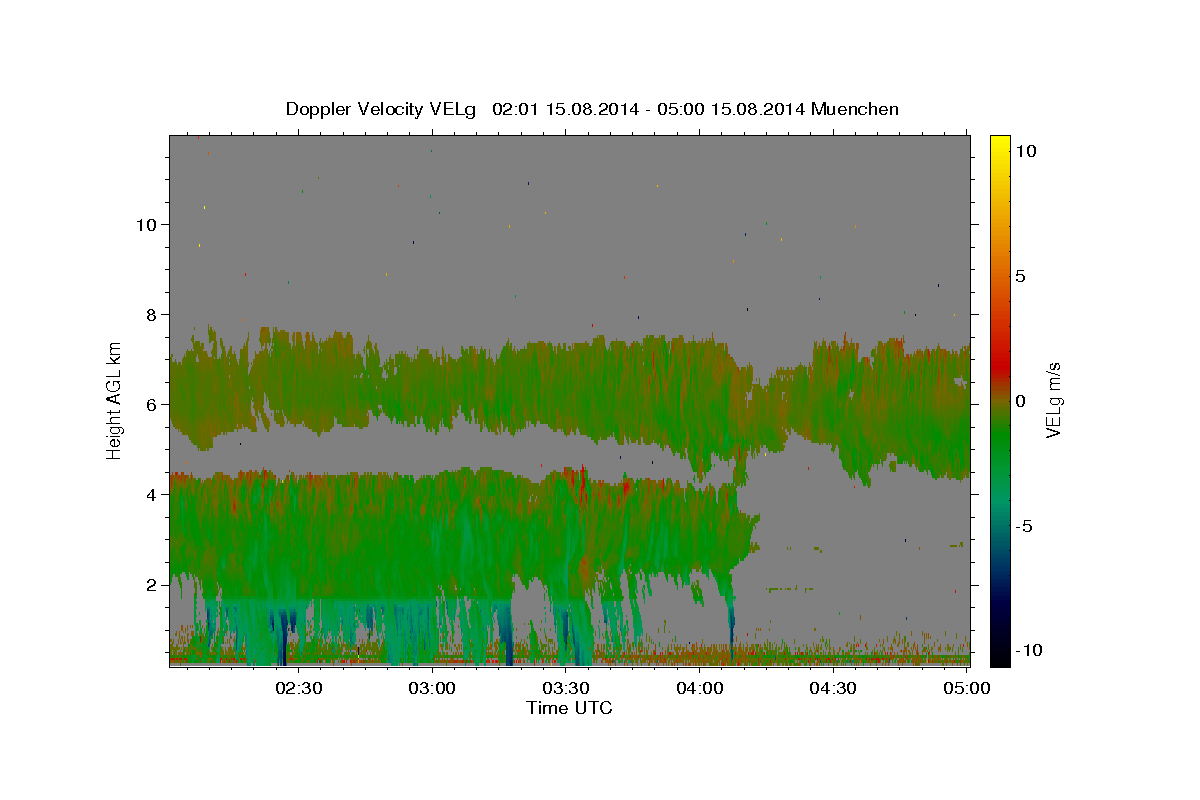
Task: Click the 'Muenchen' station name in title
Action: pos(855,109)
